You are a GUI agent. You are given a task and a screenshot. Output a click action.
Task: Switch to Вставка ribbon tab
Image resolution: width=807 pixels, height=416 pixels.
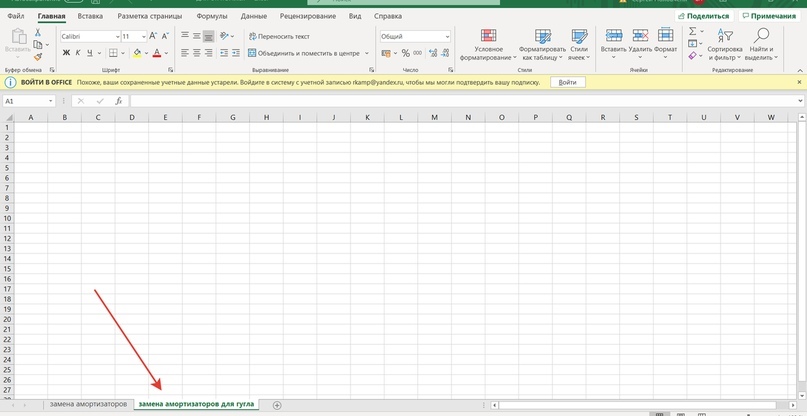coord(90,16)
